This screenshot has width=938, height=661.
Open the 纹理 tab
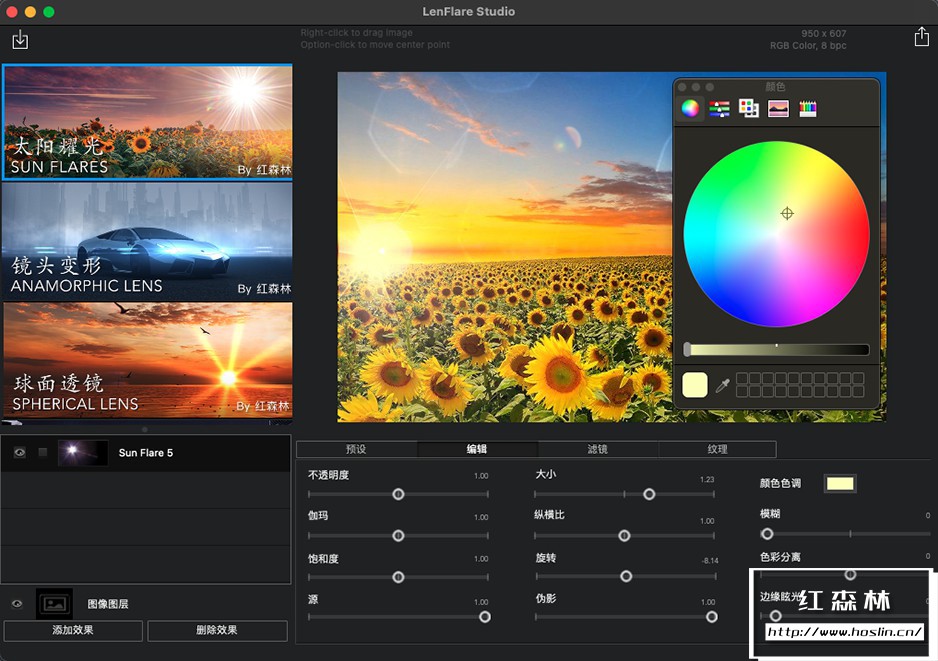pos(717,449)
